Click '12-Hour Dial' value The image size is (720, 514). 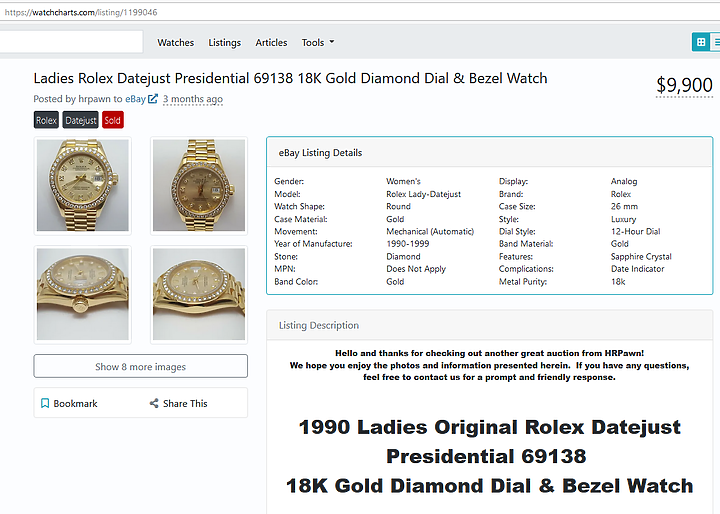pyautogui.click(x=636, y=232)
